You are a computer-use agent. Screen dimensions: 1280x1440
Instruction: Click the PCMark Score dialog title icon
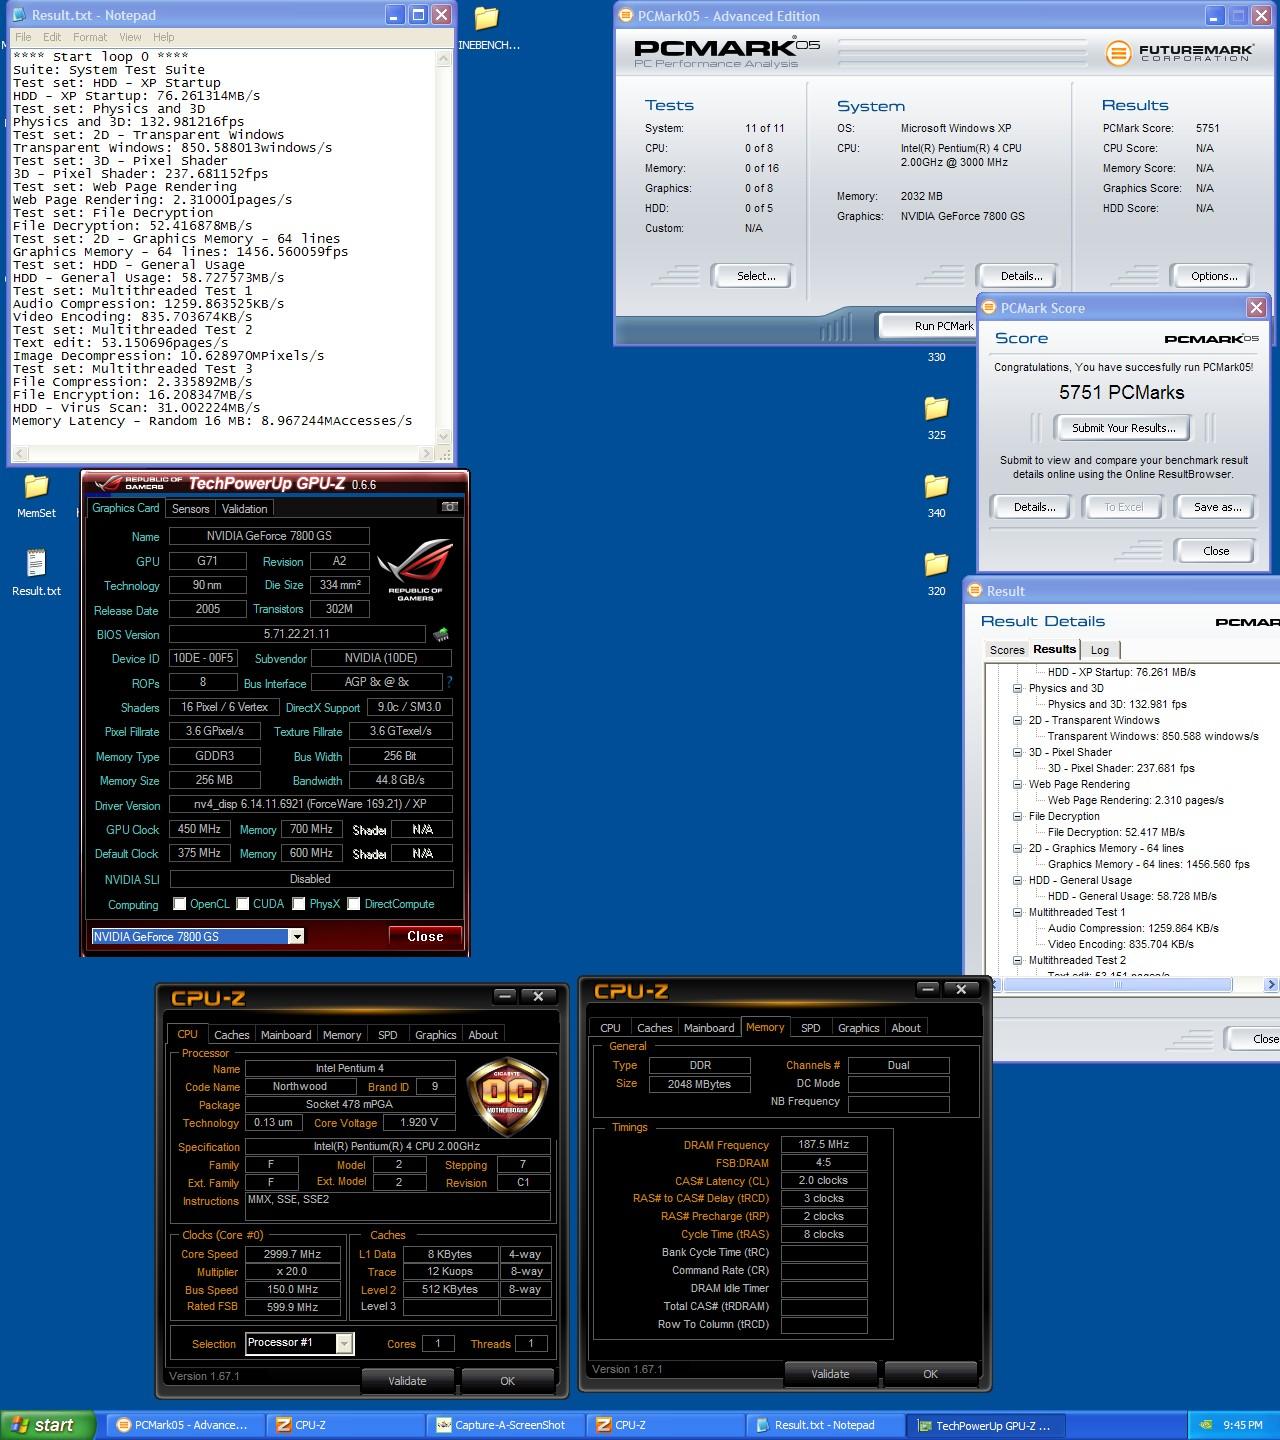[989, 307]
